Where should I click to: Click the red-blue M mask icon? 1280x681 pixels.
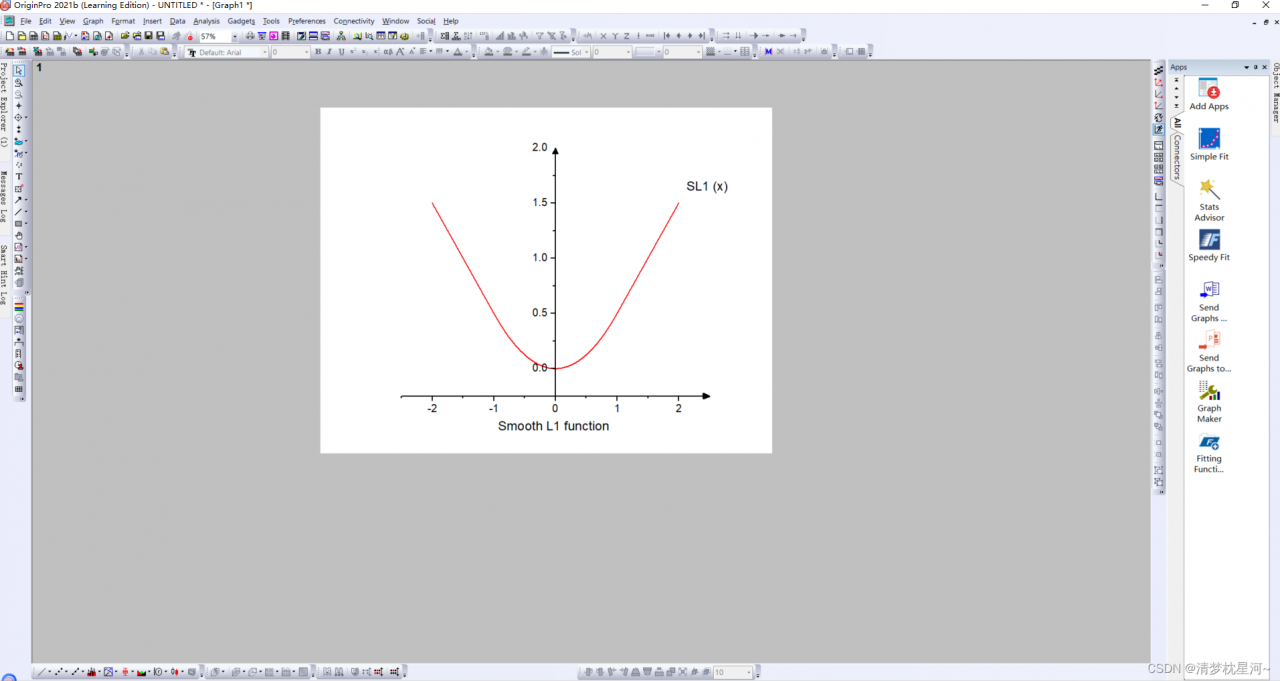[x=768, y=52]
